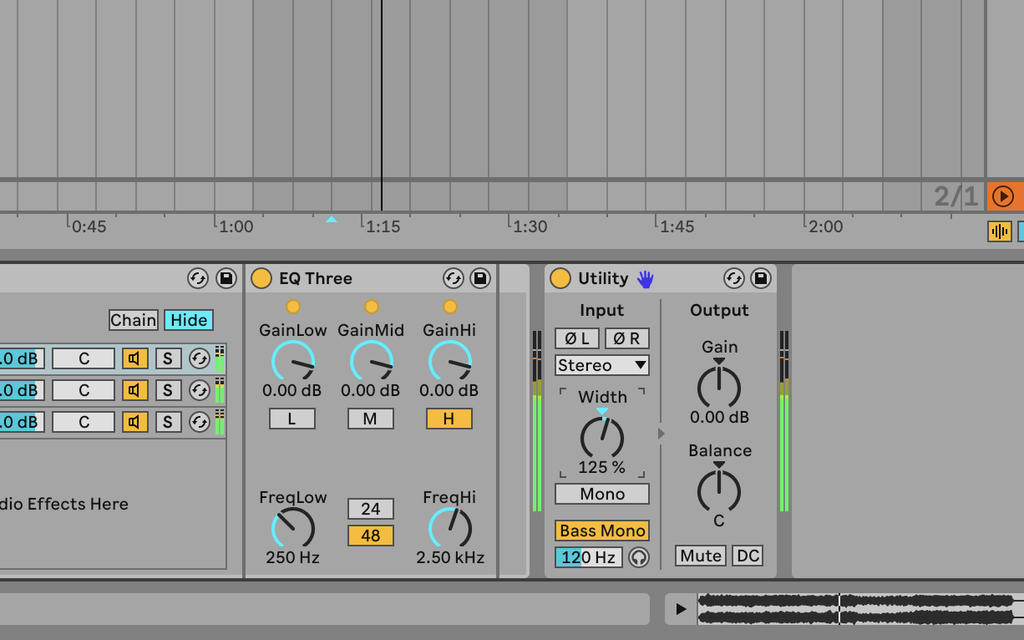Viewport: 1024px width, 640px height.
Task: Deactivate the Bass Mono toggle
Action: [601, 530]
